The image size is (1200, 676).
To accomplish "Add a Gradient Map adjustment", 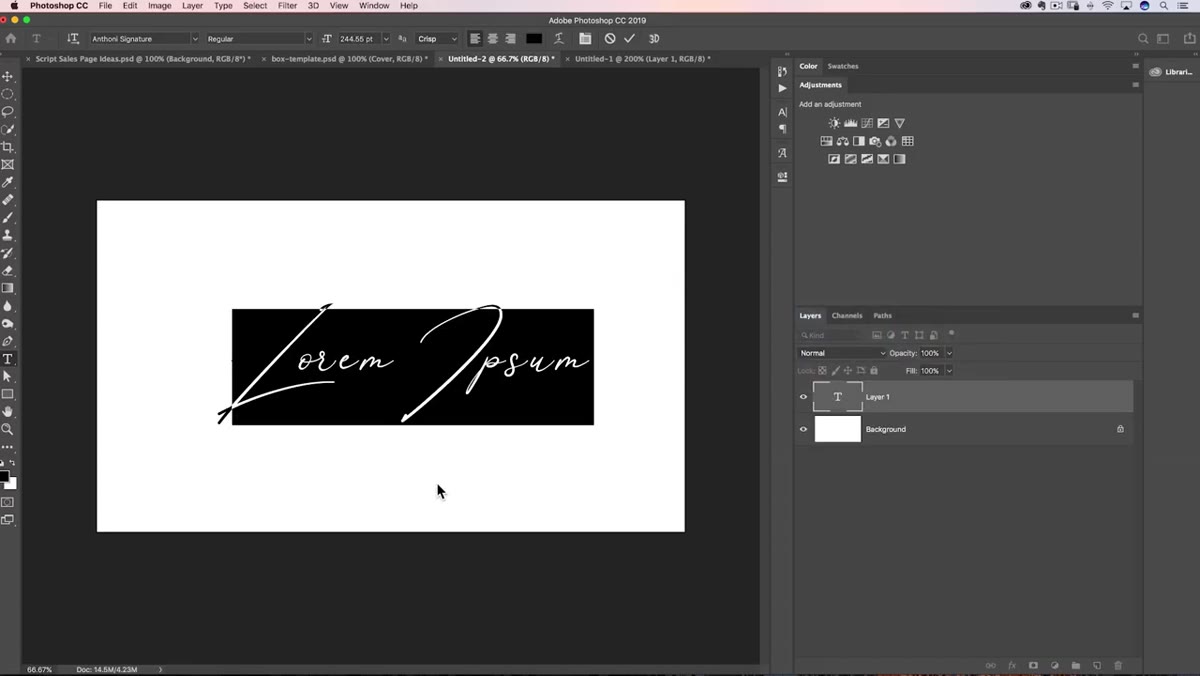I will pos(899,159).
